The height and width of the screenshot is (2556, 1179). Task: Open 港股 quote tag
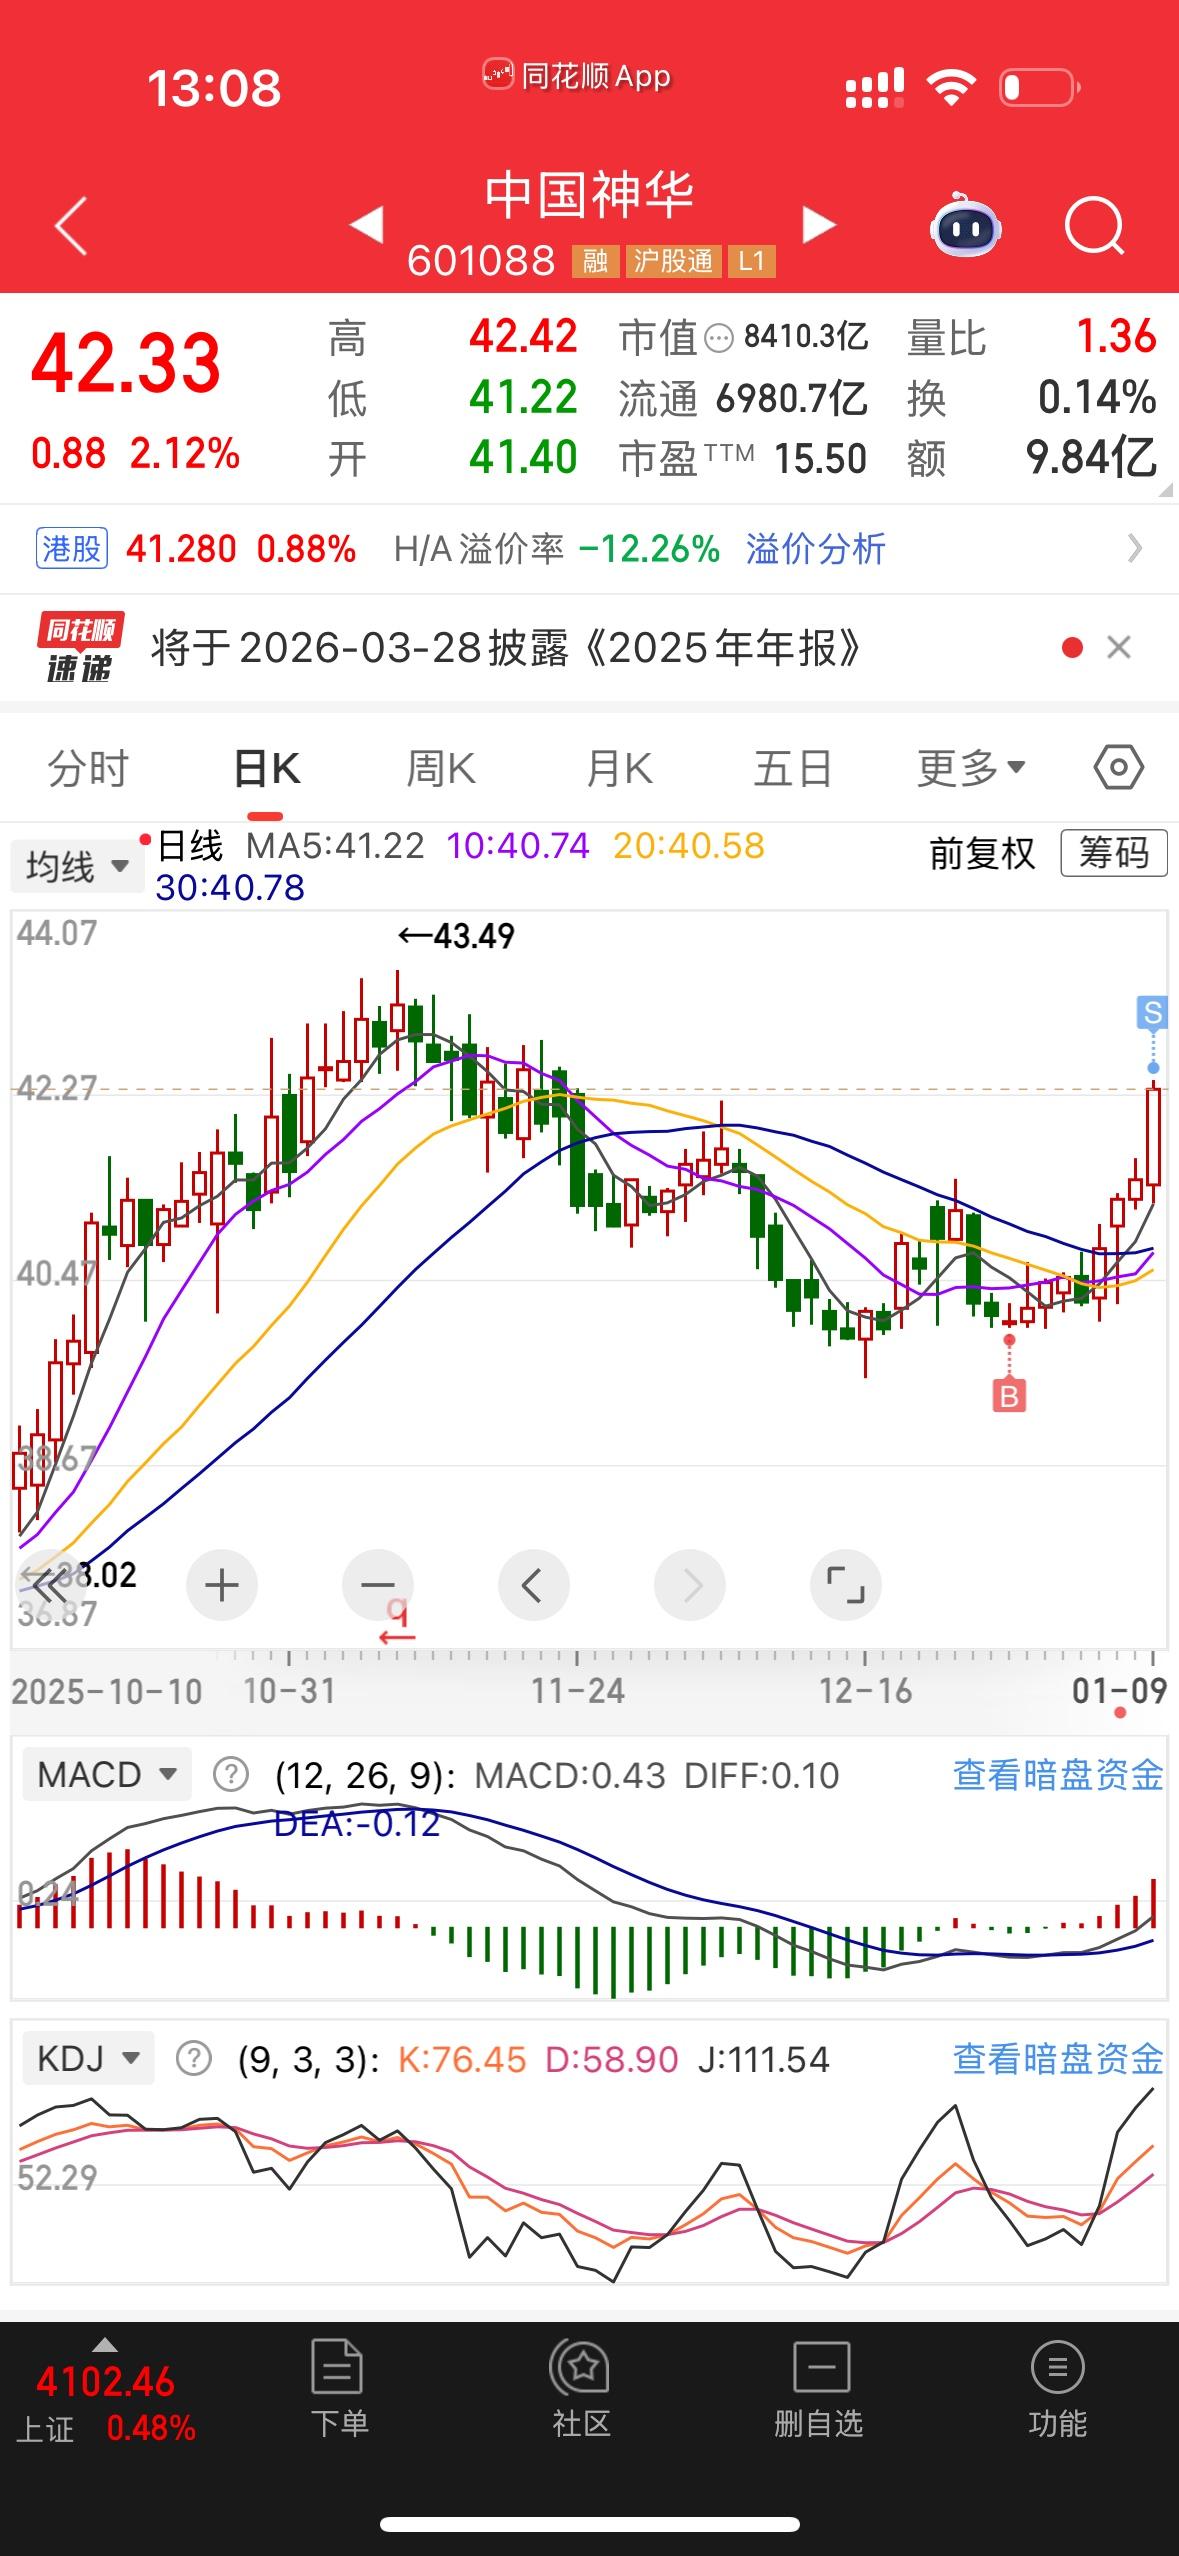[x=72, y=549]
